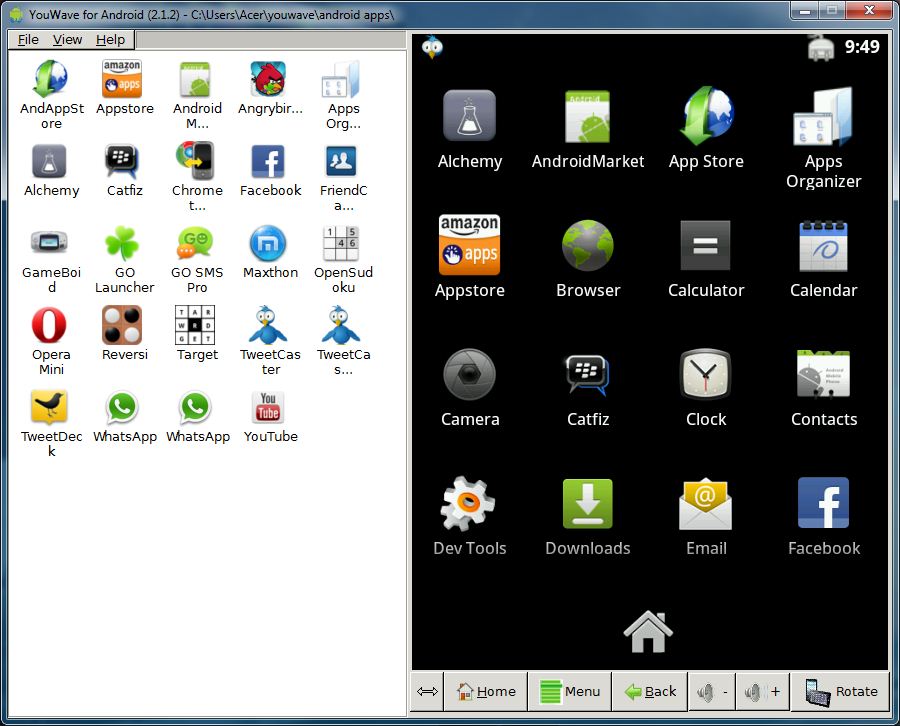Image resolution: width=900 pixels, height=726 pixels.
Task: Tap the house icon in app drawer
Action: (648, 631)
